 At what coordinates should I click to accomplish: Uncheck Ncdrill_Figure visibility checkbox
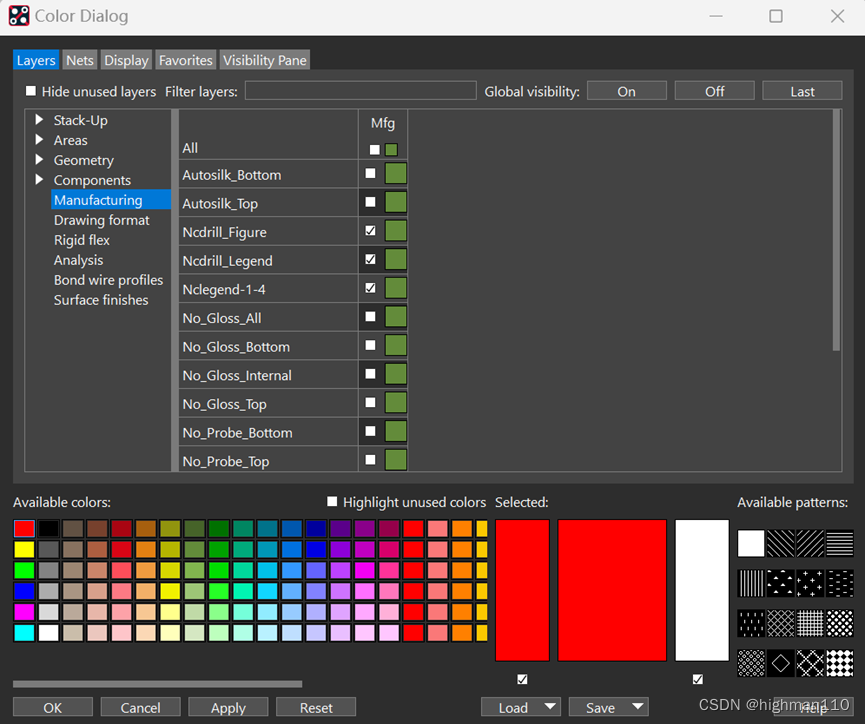pyautogui.click(x=371, y=231)
